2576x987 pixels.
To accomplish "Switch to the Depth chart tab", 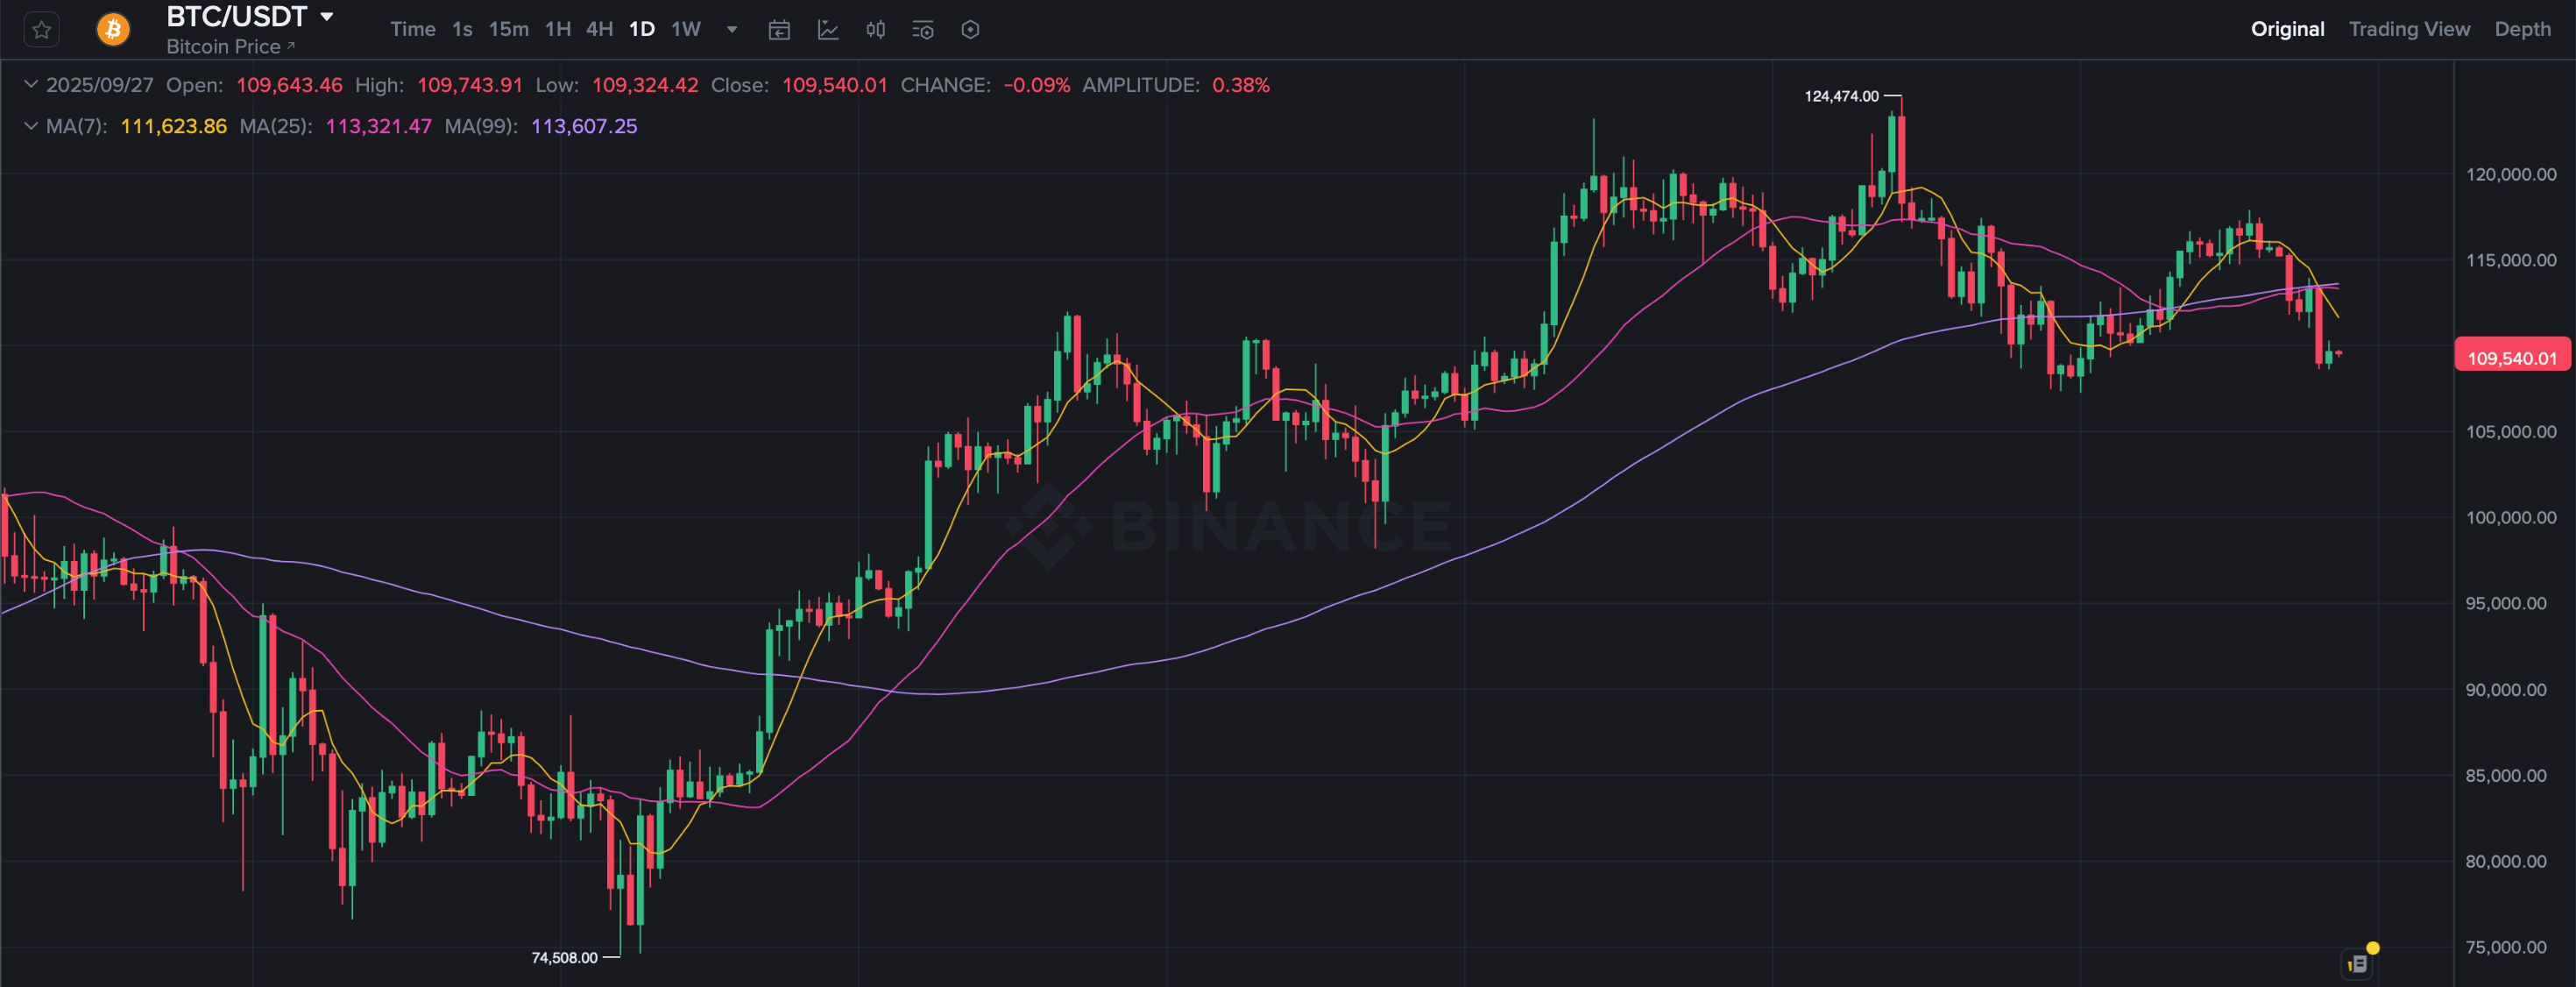I will click(2522, 29).
